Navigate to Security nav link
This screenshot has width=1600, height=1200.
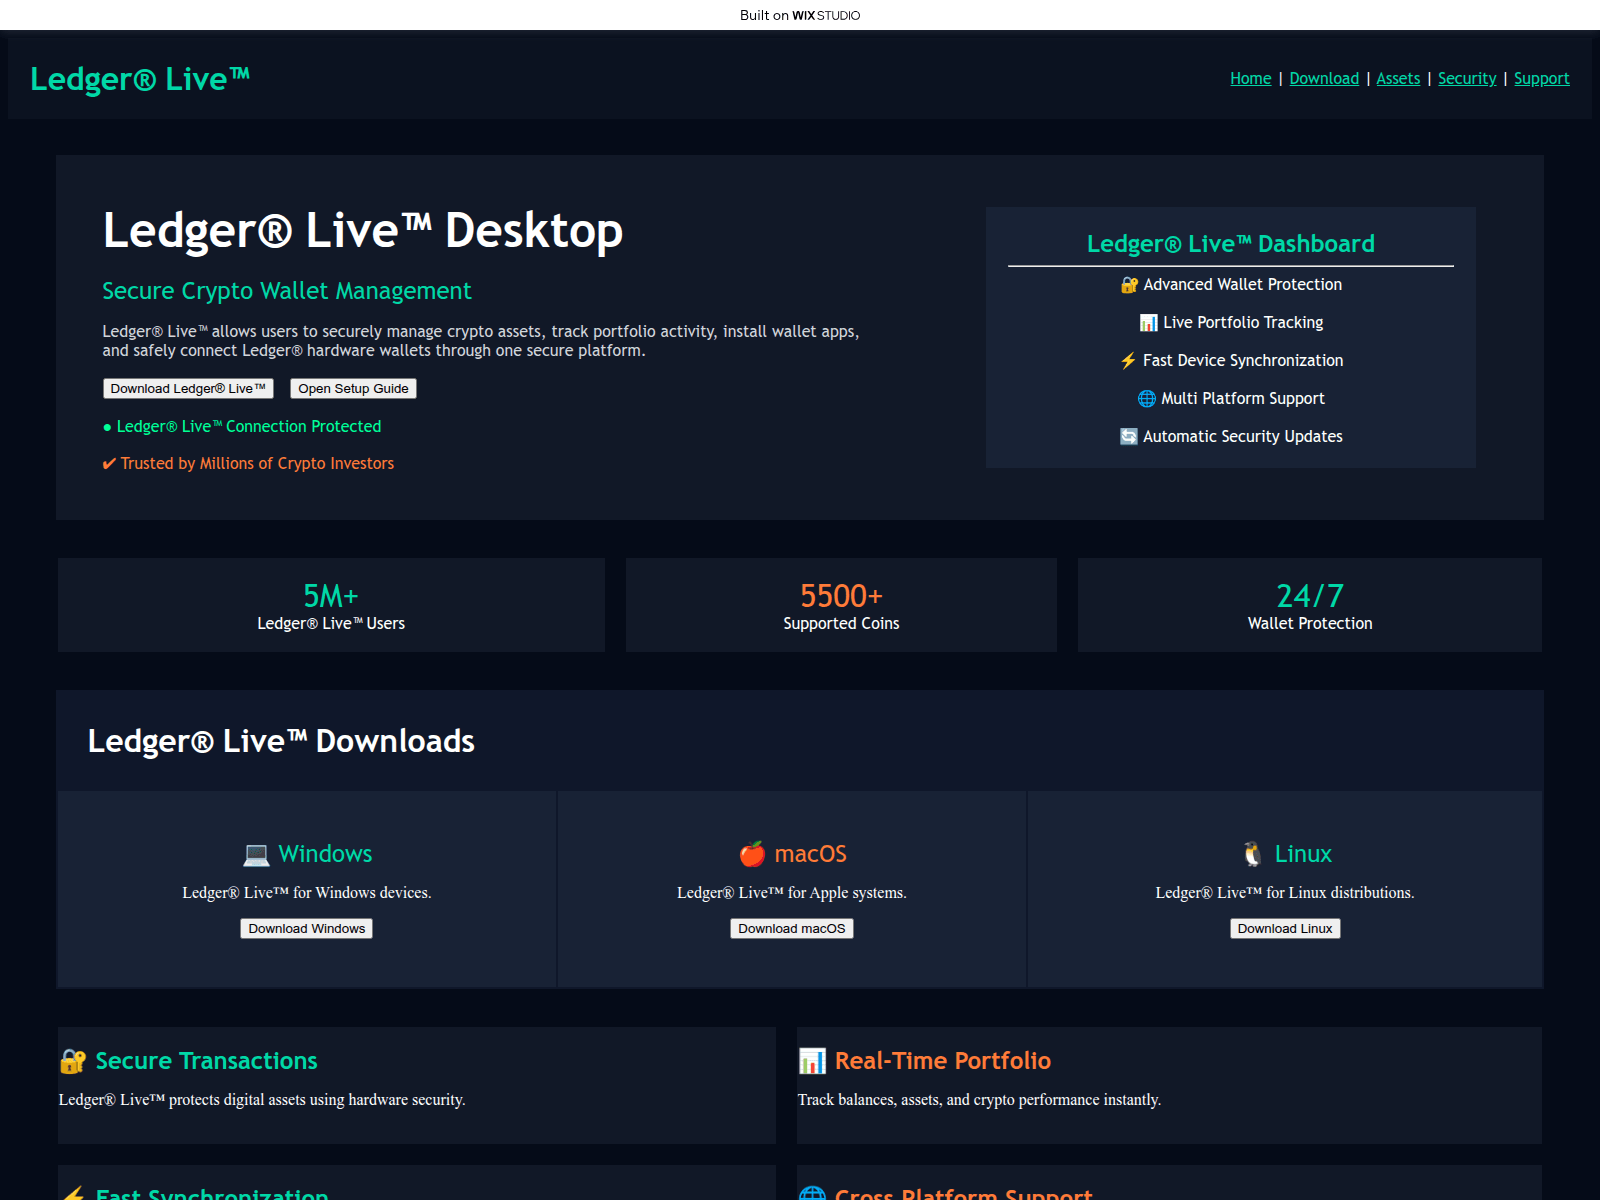click(x=1467, y=78)
